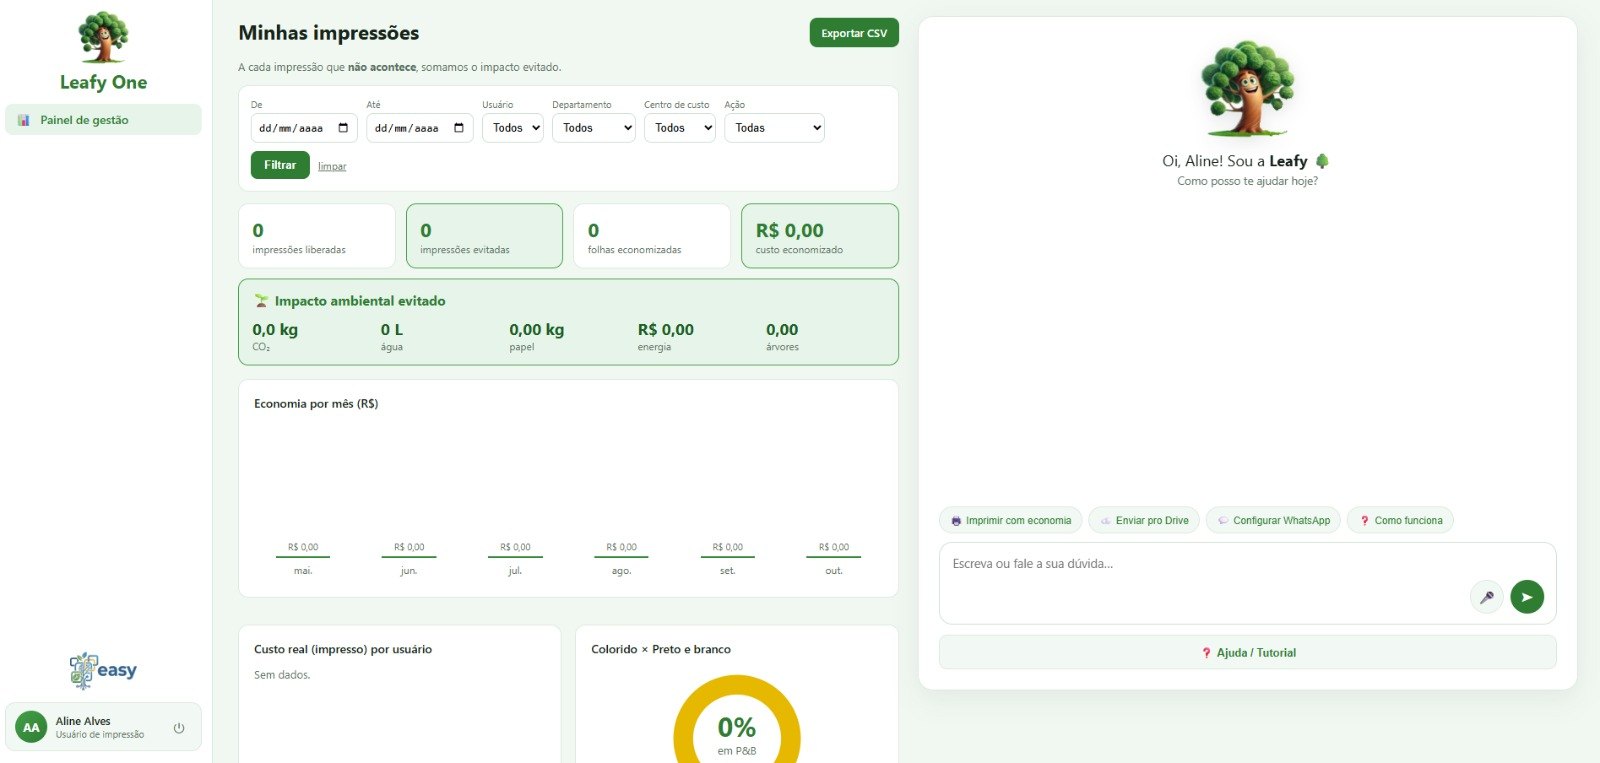Open the calendar picker in the Até field

459,128
